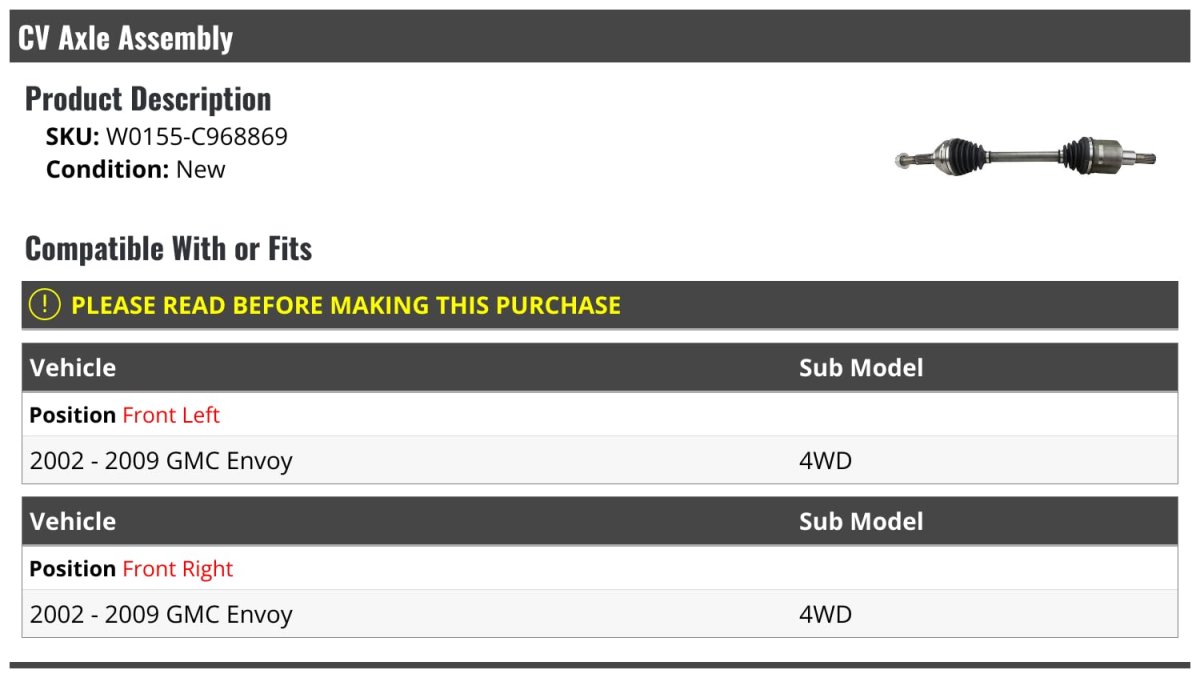Click the 4WD sub model under Front Left

pyautogui.click(x=825, y=460)
